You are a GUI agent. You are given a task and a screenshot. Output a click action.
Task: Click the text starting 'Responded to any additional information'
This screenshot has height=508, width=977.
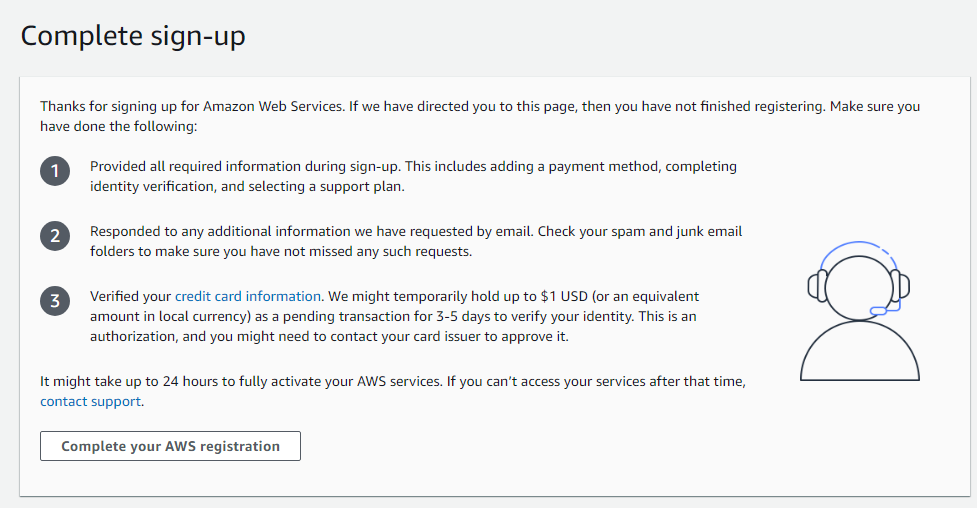416,241
